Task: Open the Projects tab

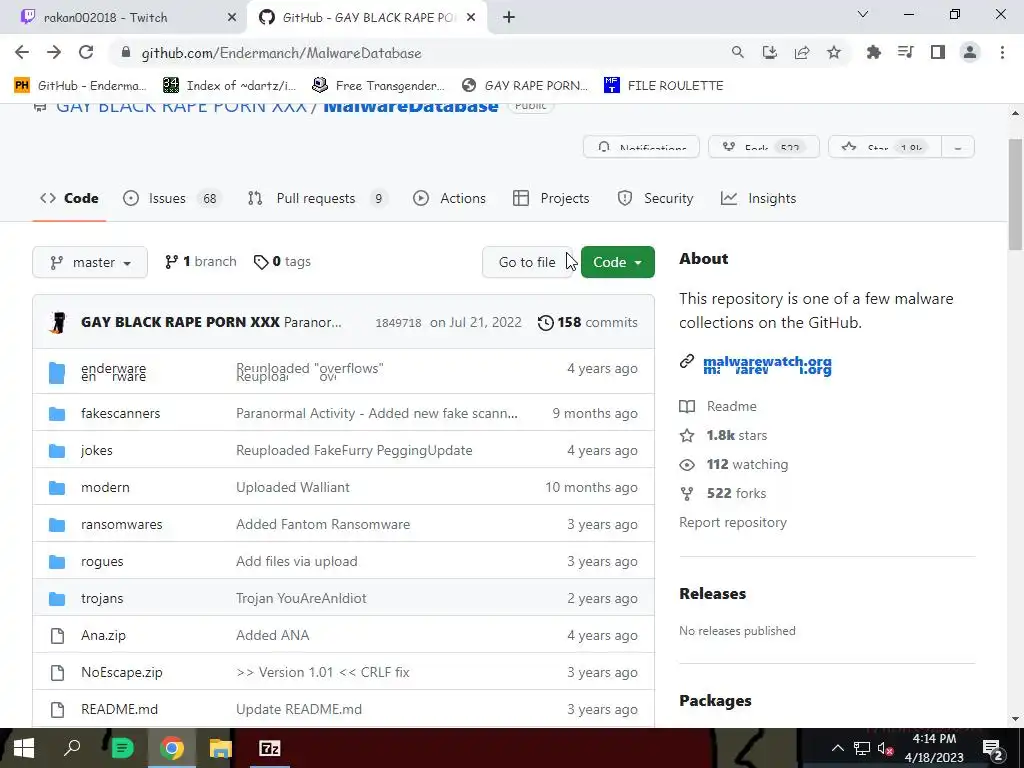Action: pos(551,199)
